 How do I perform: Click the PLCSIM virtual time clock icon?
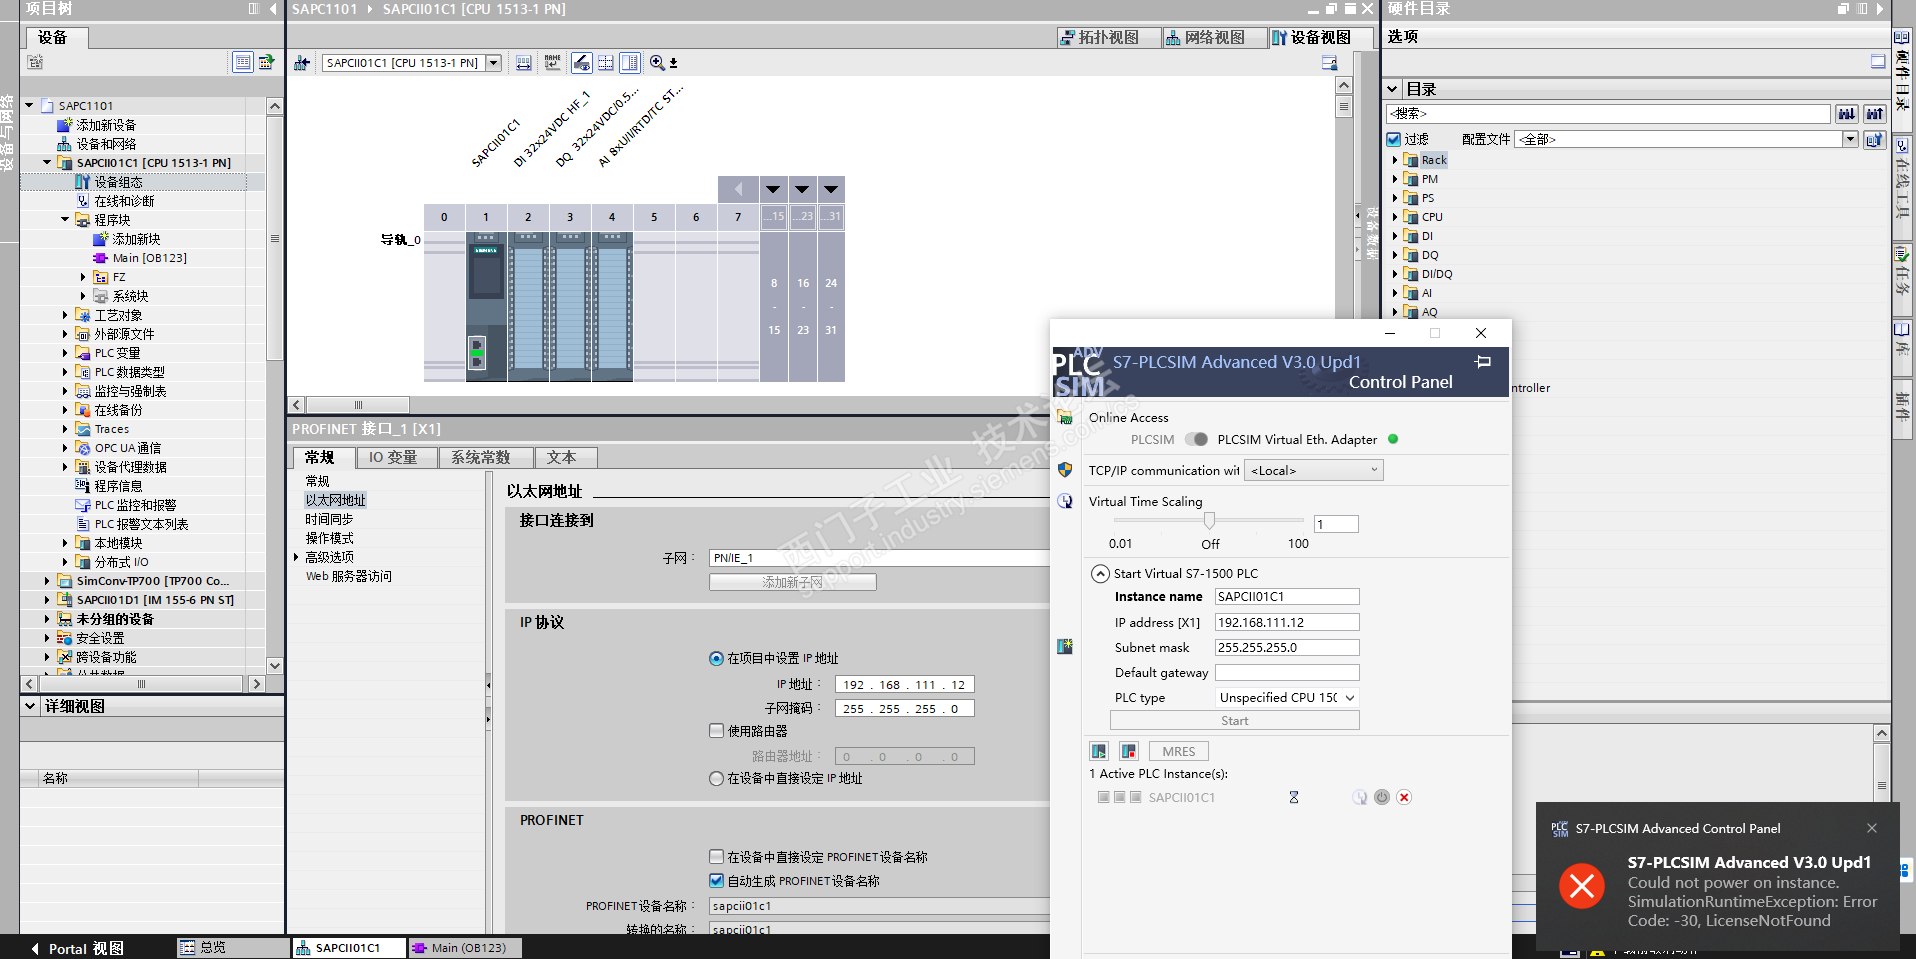tap(1065, 501)
